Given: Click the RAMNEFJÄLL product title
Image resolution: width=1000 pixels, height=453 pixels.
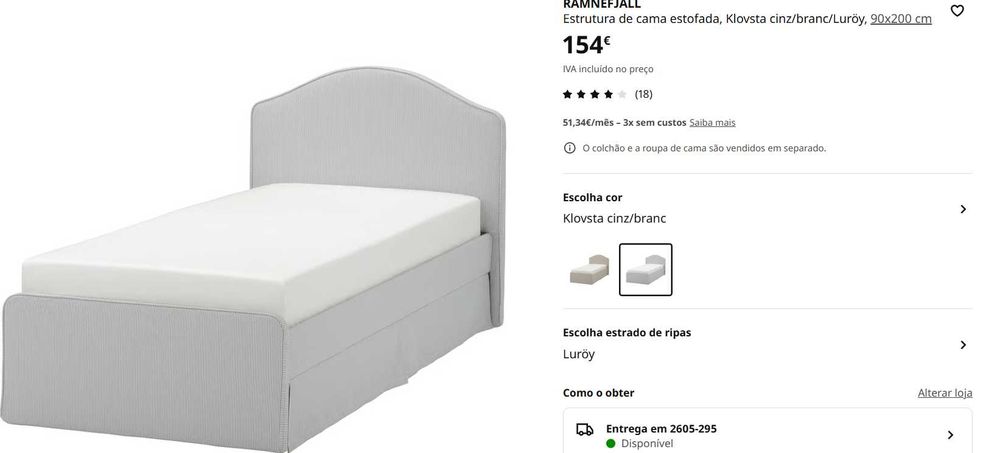Looking at the screenshot, I should pyautogui.click(x=601, y=4).
